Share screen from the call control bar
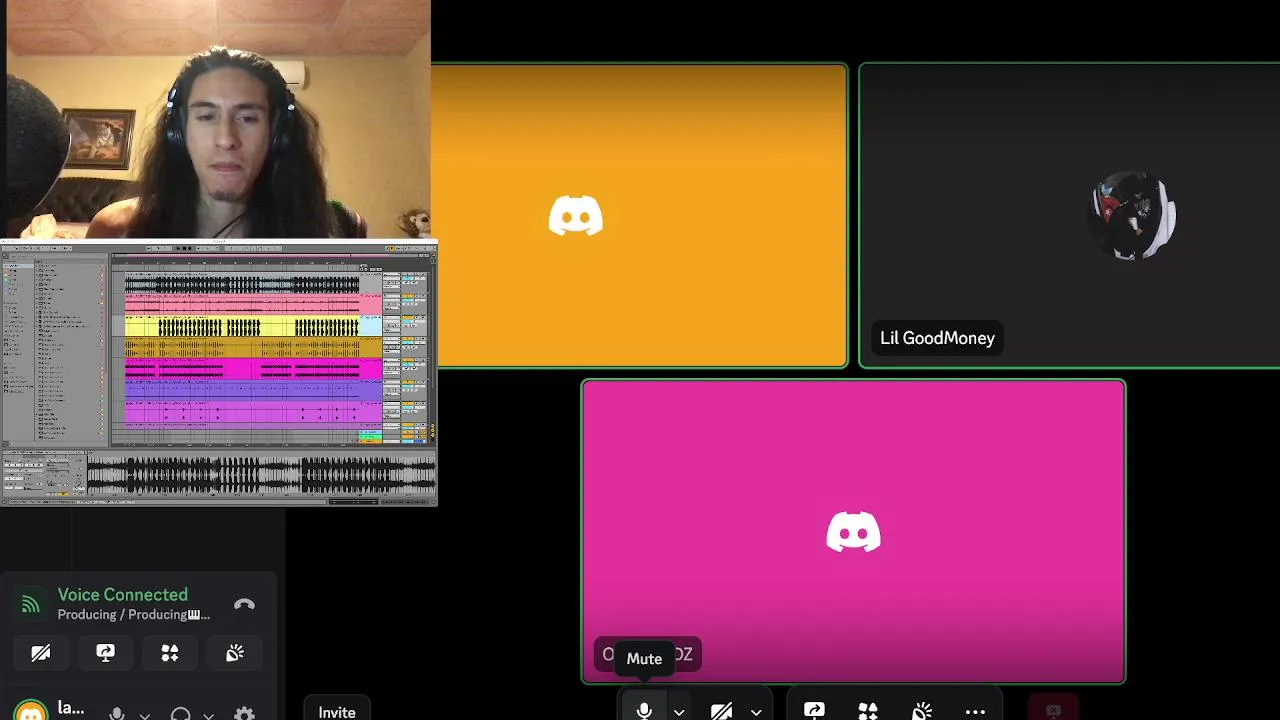The image size is (1280, 720). 814,710
